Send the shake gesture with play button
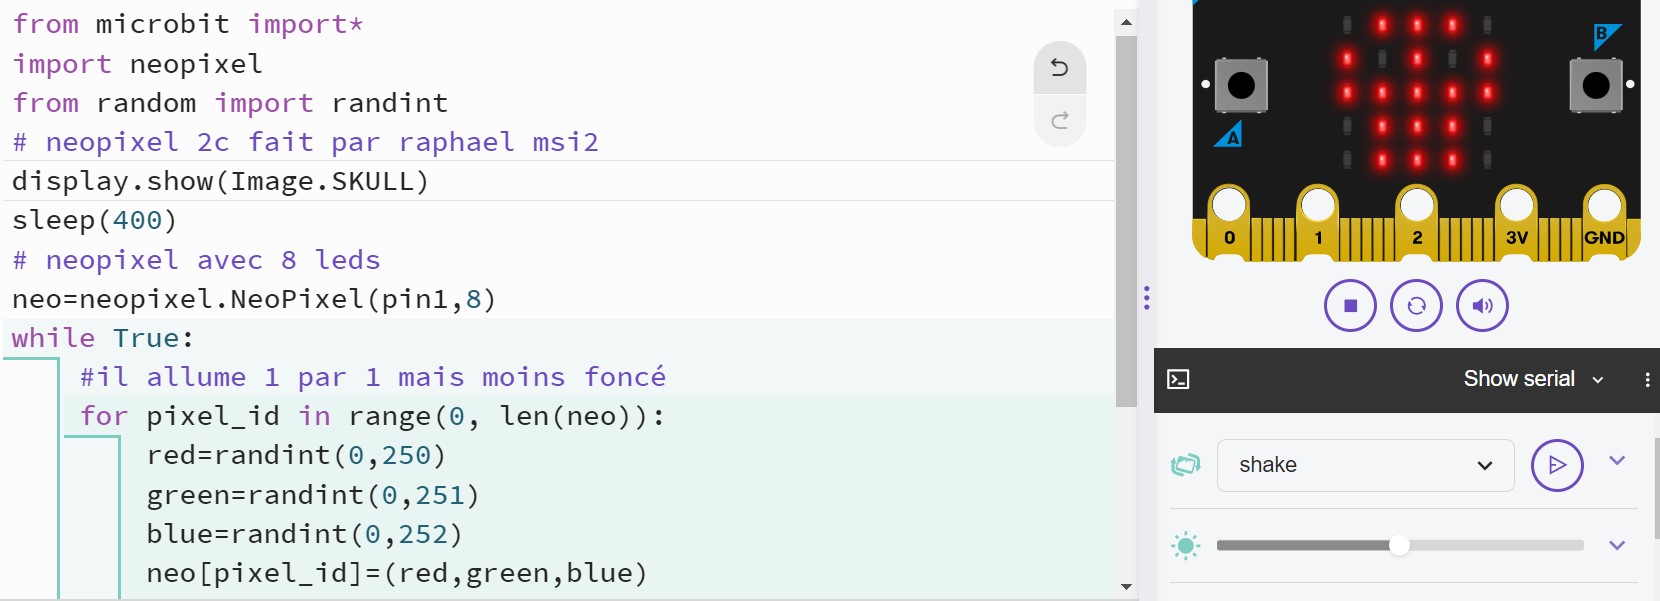The width and height of the screenshot is (1660, 601). 1557,465
